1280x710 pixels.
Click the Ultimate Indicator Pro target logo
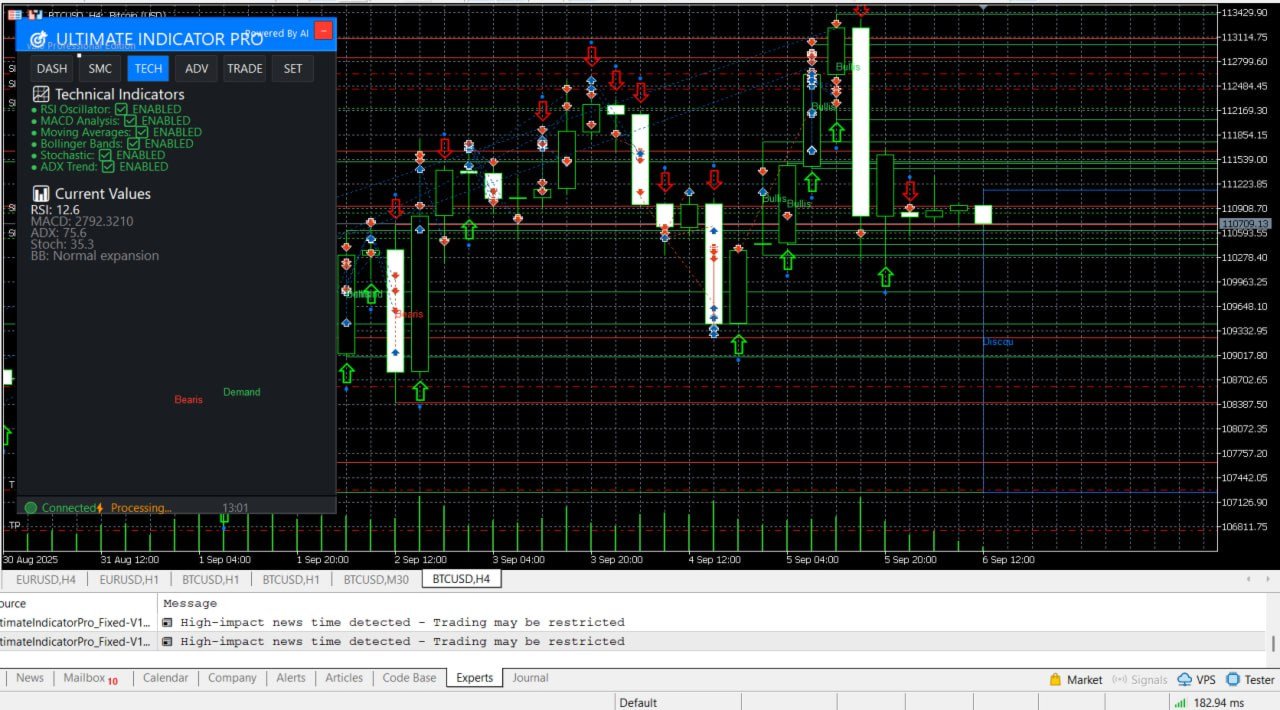click(38, 40)
